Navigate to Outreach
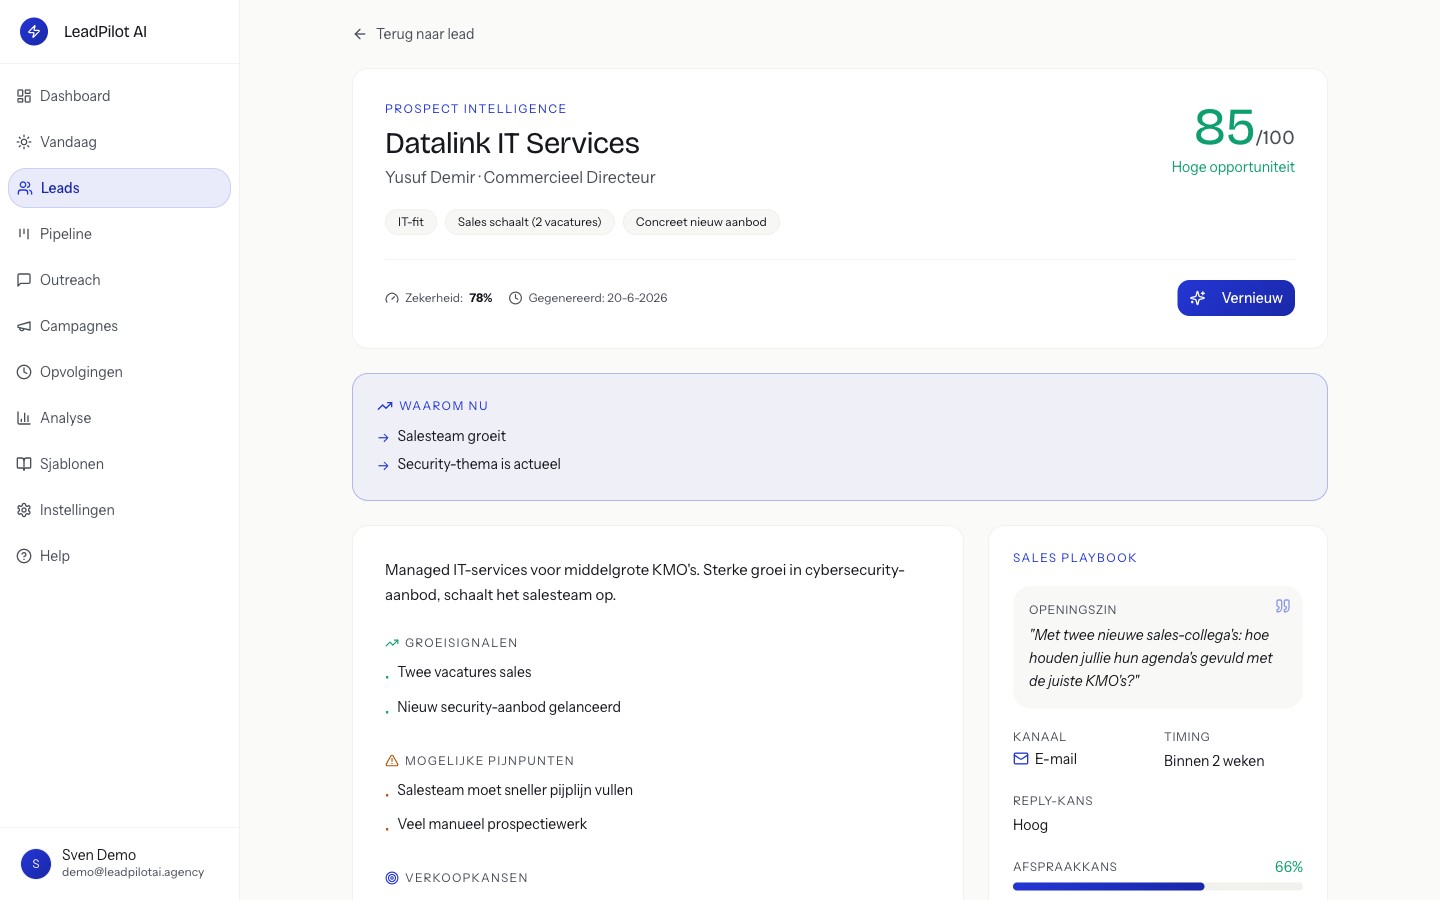 point(119,280)
